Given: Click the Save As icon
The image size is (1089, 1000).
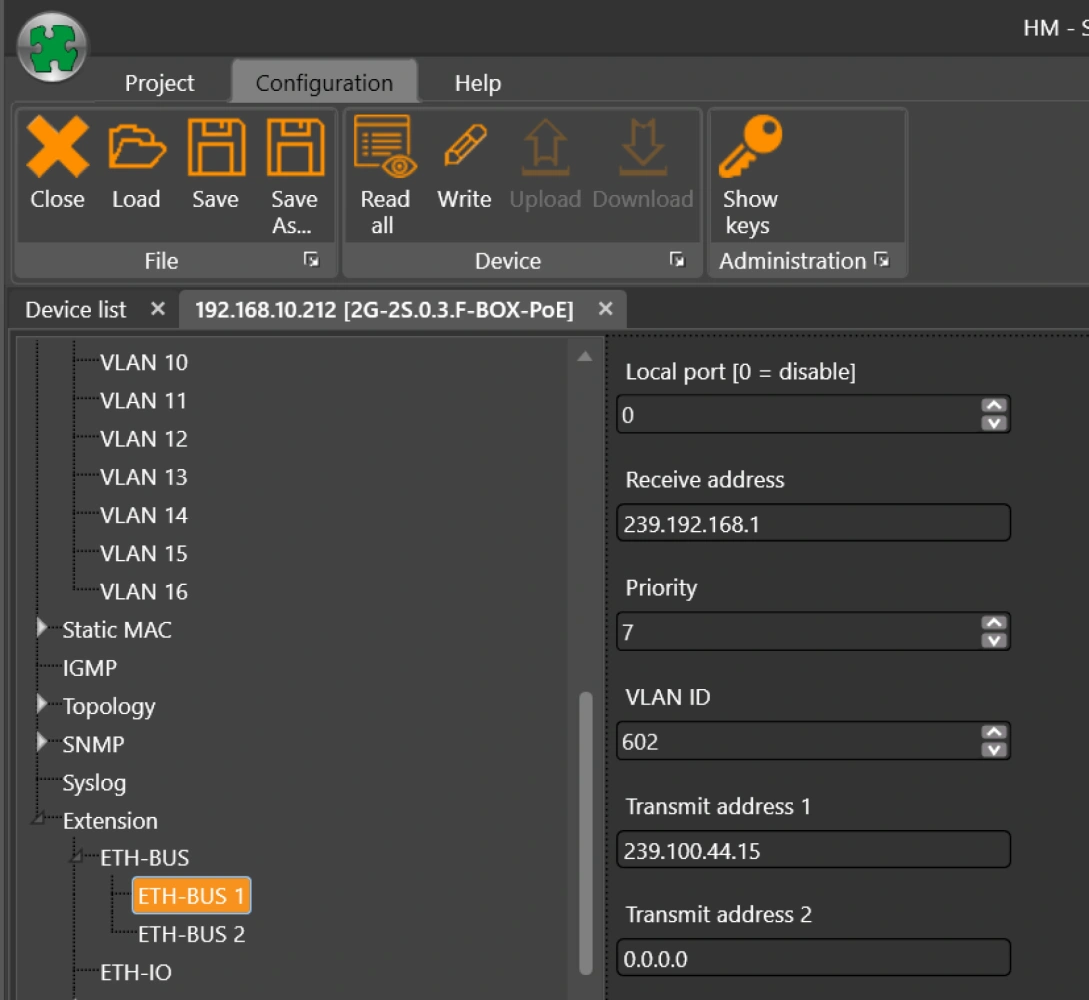Looking at the screenshot, I should point(294,147).
